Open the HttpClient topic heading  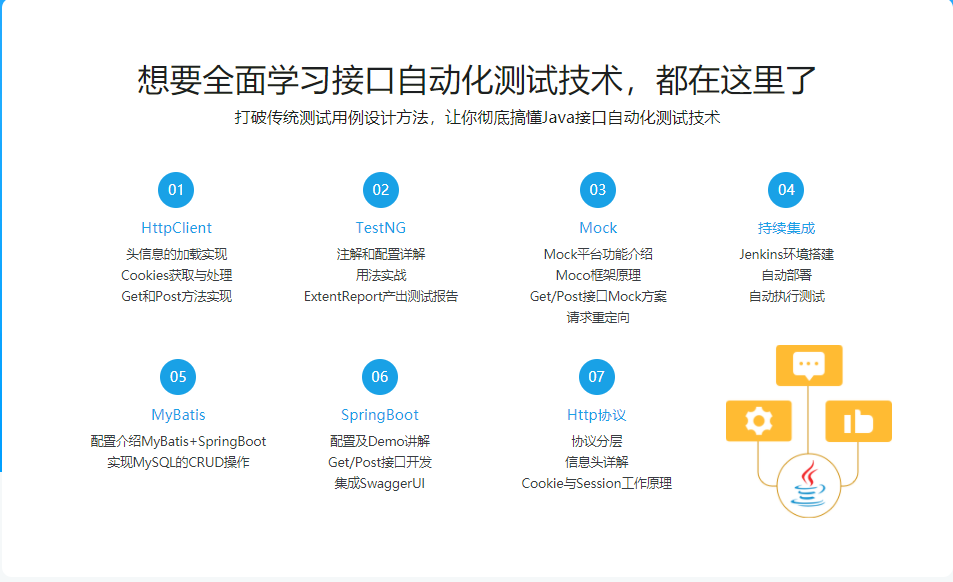pyautogui.click(x=177, y=228)
